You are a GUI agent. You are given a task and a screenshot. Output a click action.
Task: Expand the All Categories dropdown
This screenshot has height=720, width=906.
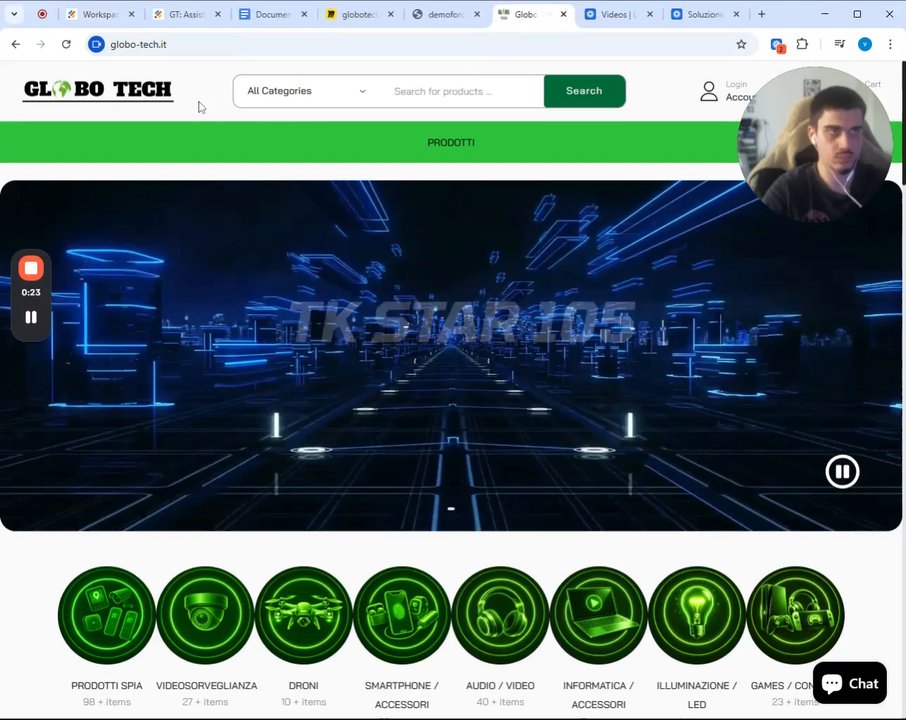tap(306, 91)
